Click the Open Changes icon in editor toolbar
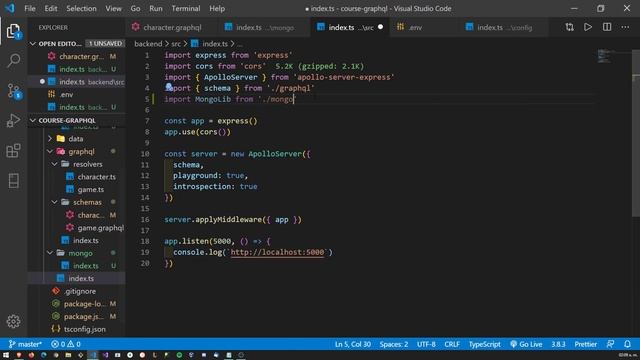 click(569, 27)
